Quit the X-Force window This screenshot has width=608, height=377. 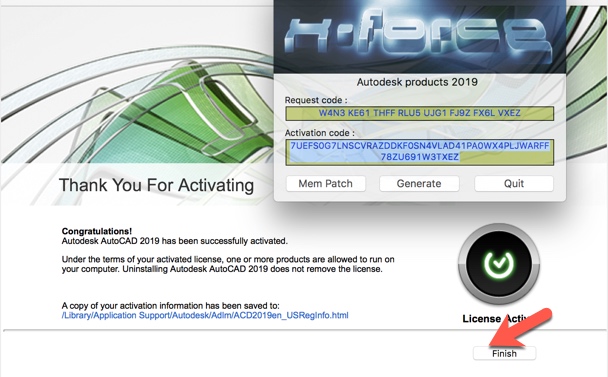click(x=514, y=183)
